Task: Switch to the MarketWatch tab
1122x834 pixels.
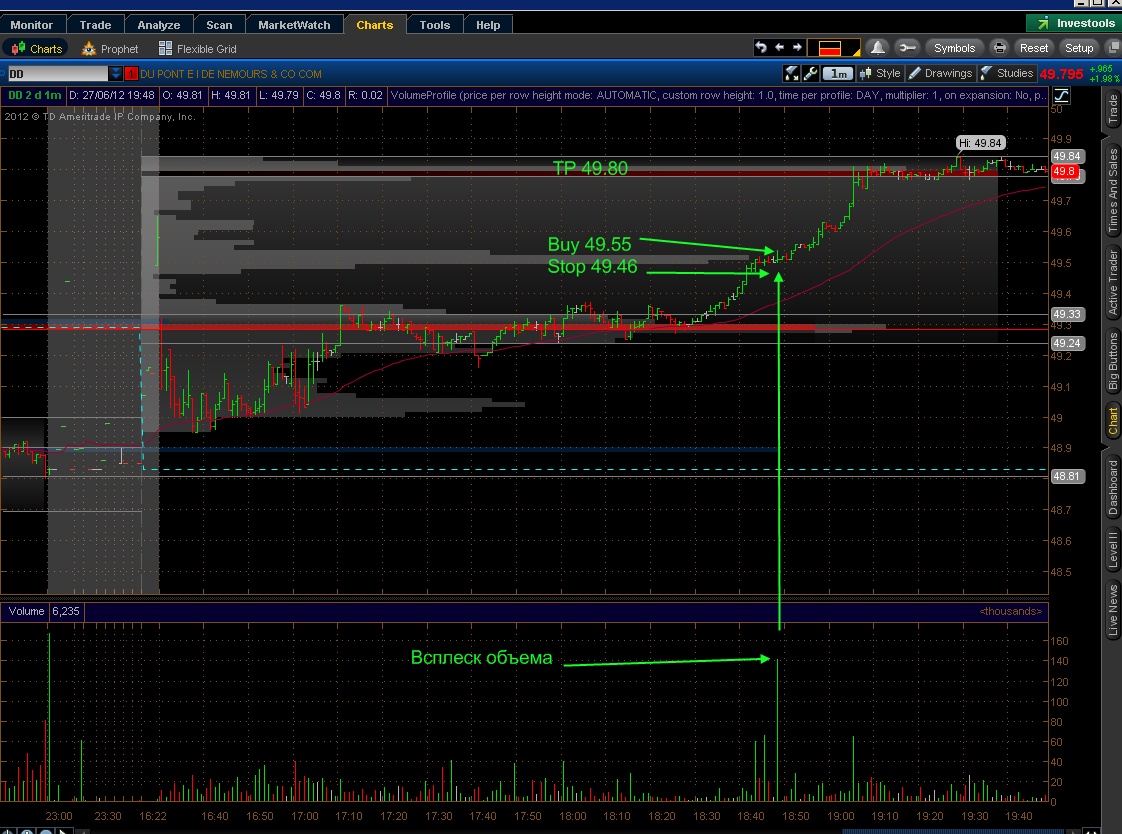Action: point(293,25)
